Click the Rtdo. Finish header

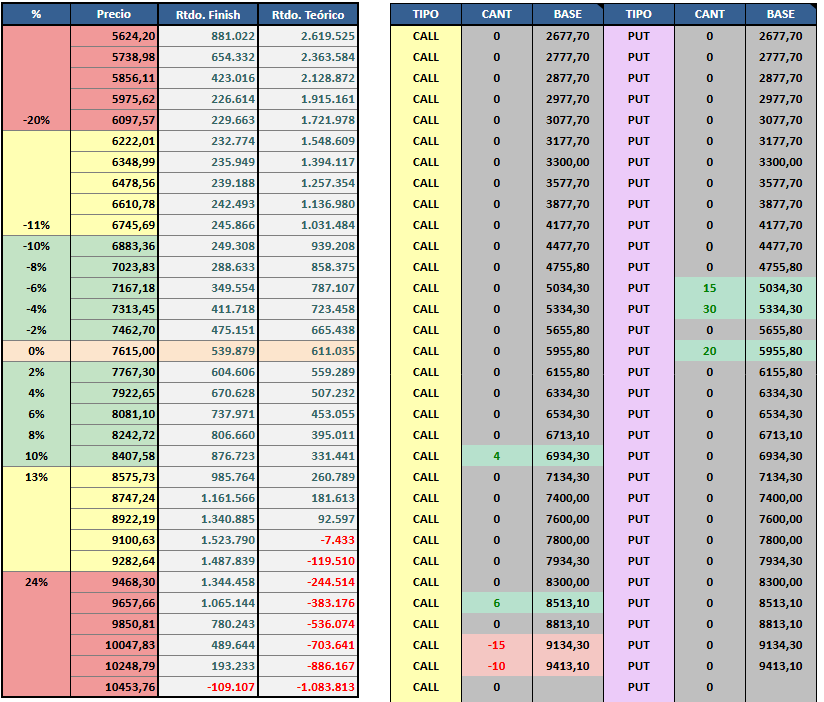(x=208, y=14)
